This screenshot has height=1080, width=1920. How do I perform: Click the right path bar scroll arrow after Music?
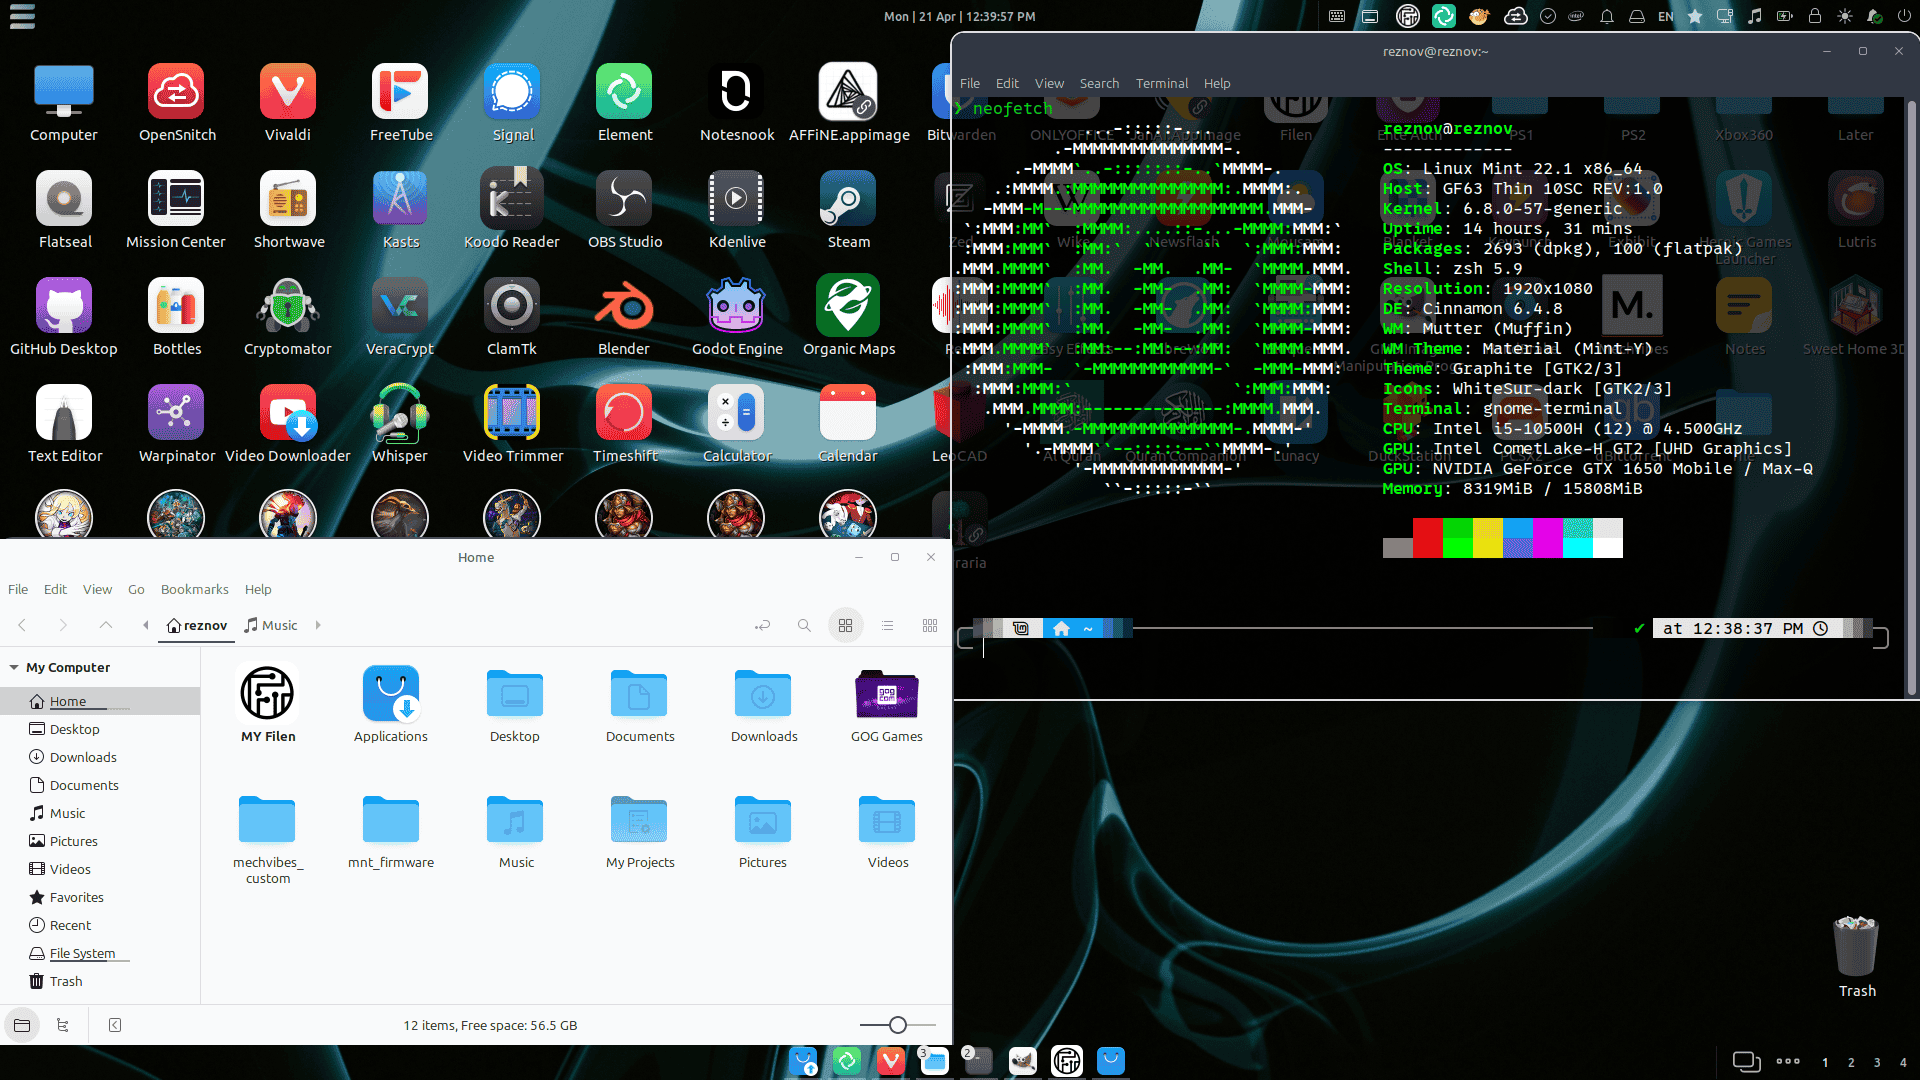[318, 625]
